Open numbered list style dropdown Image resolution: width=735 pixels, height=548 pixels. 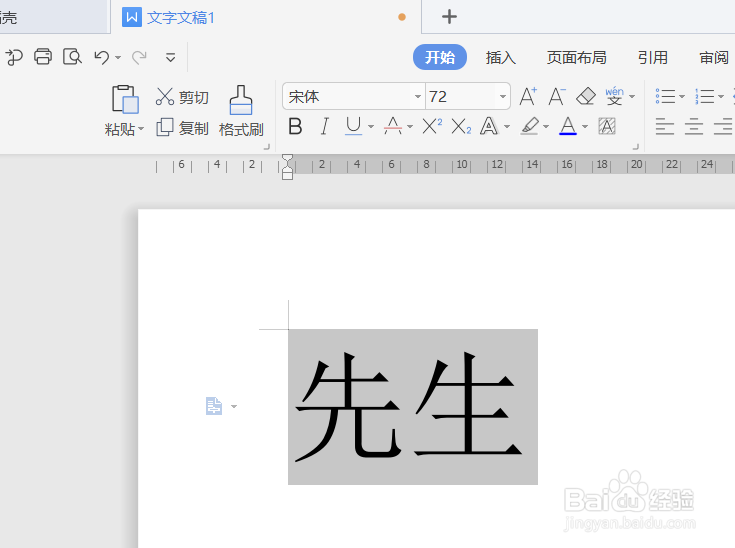pos(721,97)
